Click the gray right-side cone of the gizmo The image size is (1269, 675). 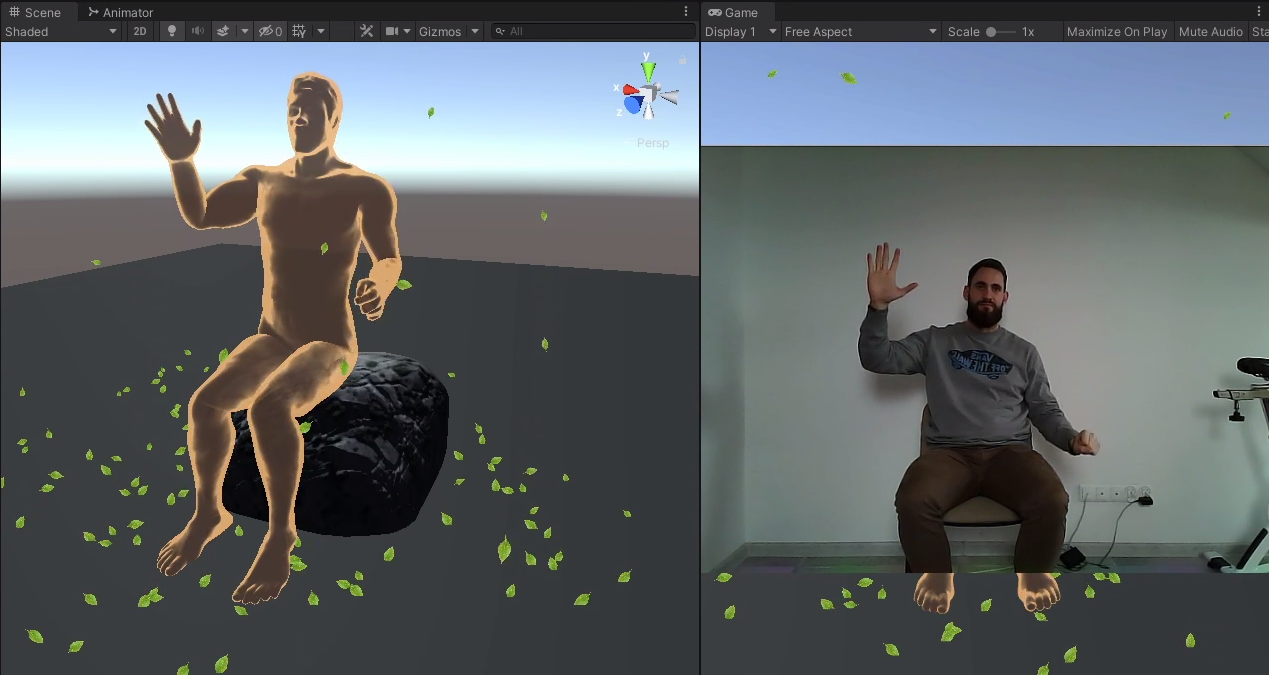pyautogui.click(x=670, y=97)
